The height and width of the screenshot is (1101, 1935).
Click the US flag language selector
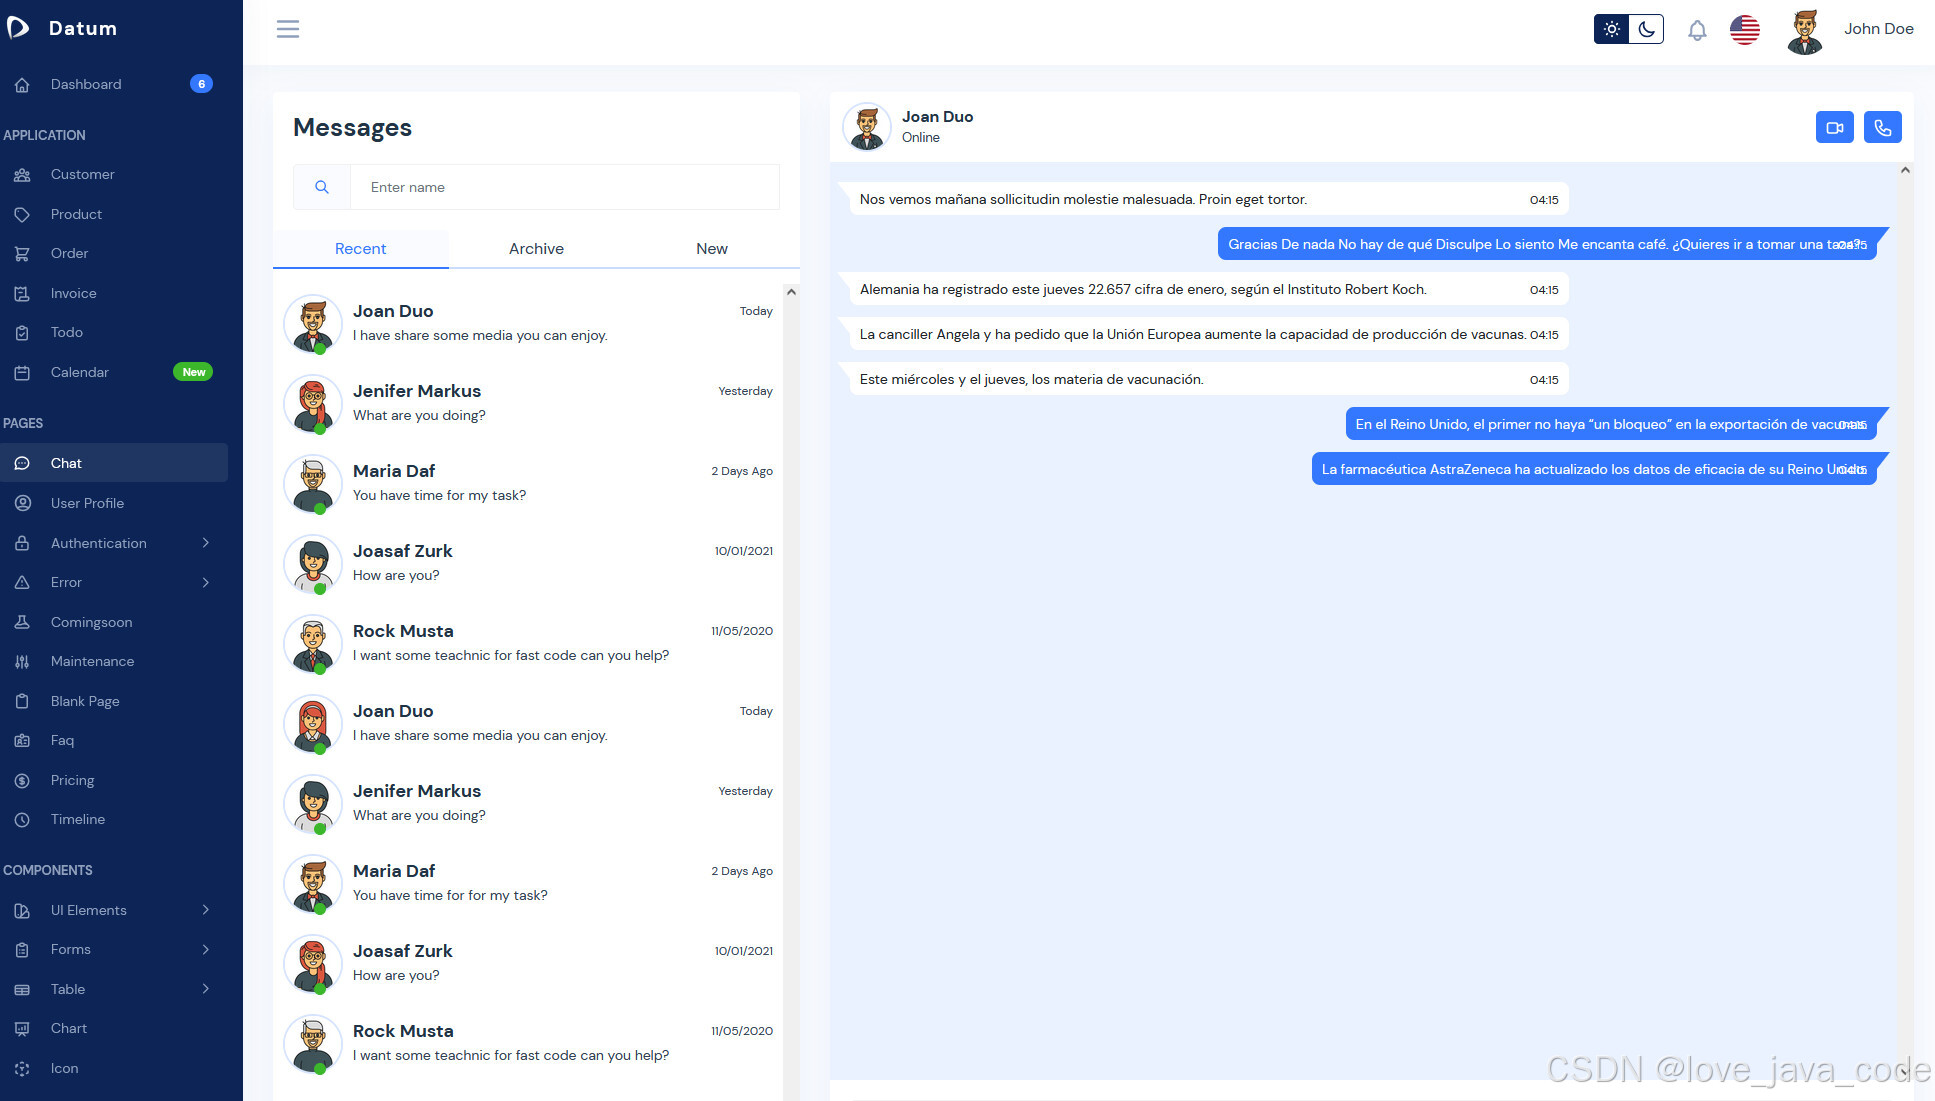click(x=1744, y=30)
